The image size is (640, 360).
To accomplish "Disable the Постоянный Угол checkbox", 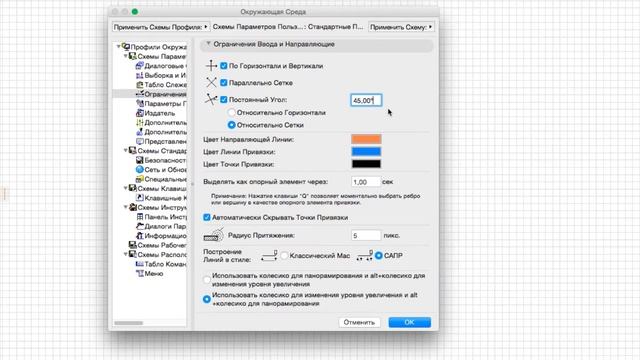I will click(224, 99).
